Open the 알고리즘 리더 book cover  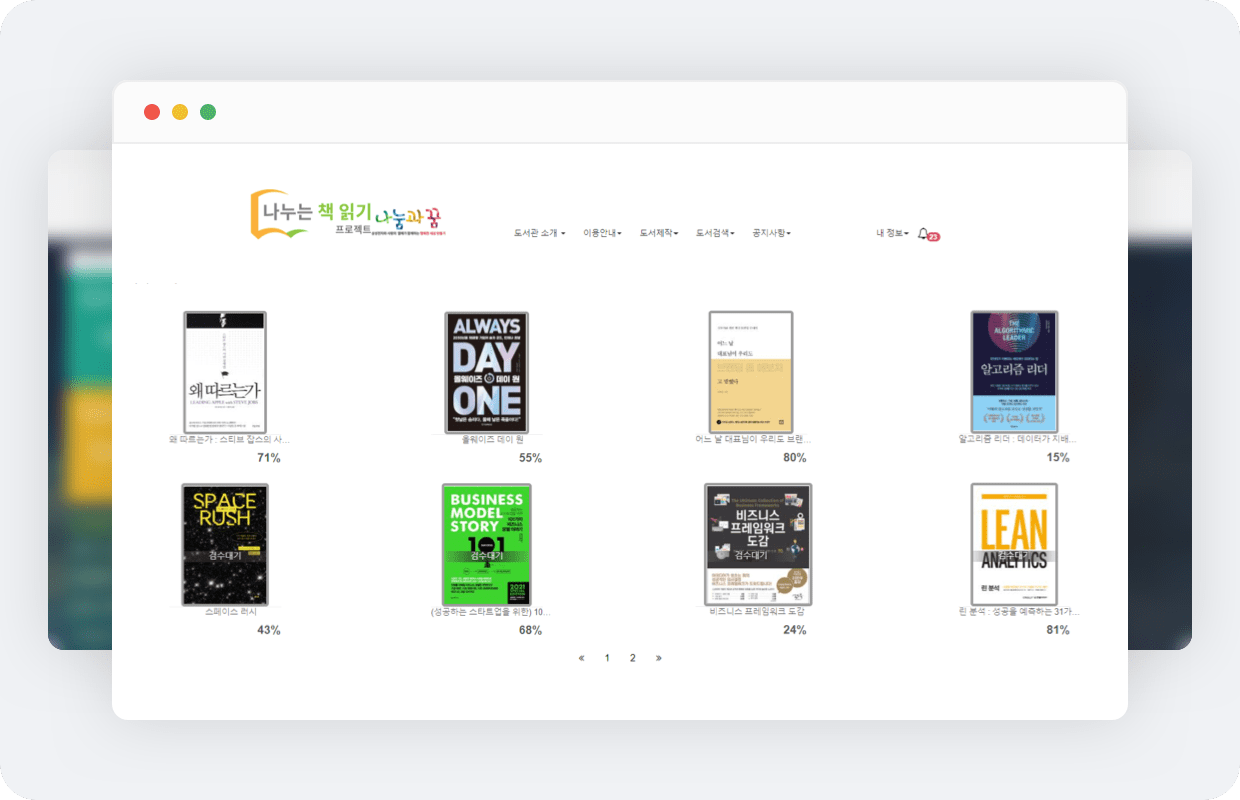pyautogui.click(x=1014, y=372)
